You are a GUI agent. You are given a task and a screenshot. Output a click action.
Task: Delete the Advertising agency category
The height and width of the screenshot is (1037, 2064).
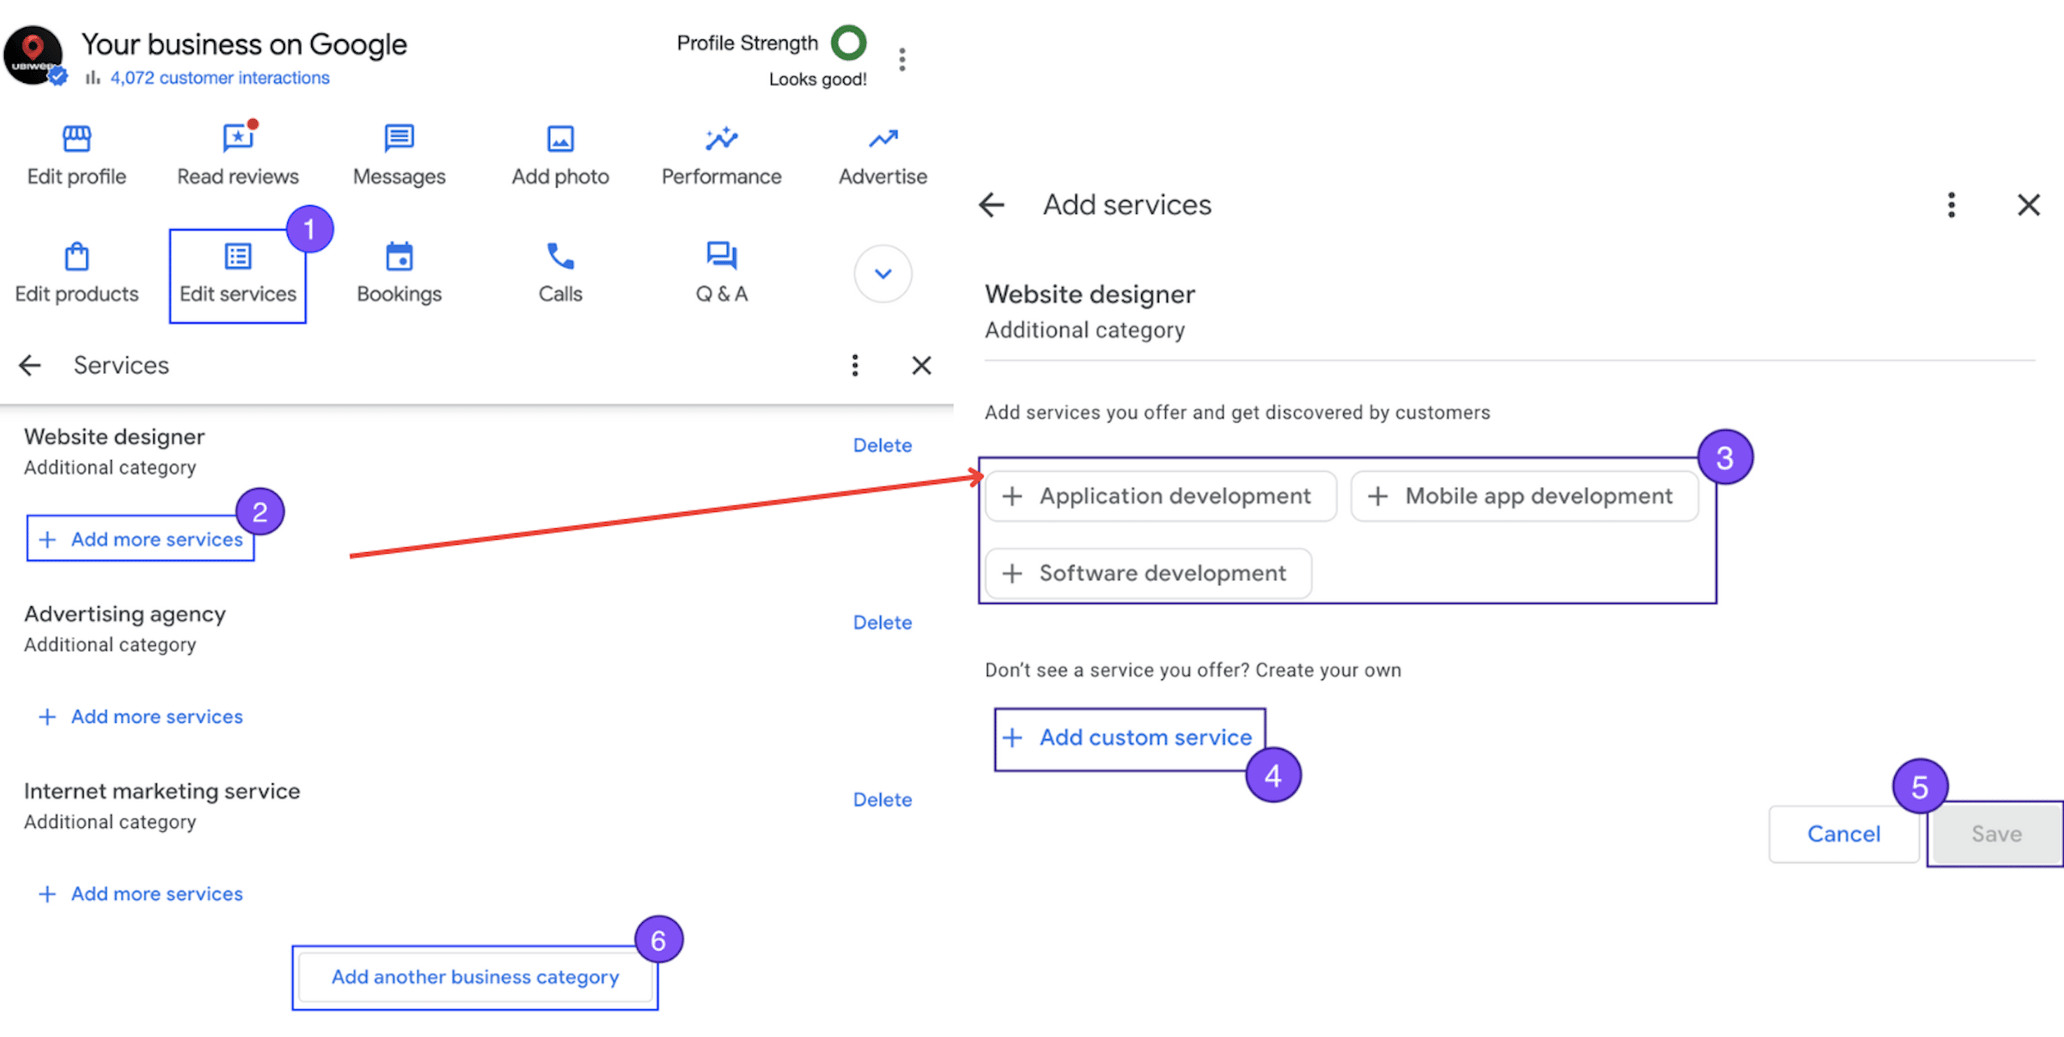click(882, 622)
